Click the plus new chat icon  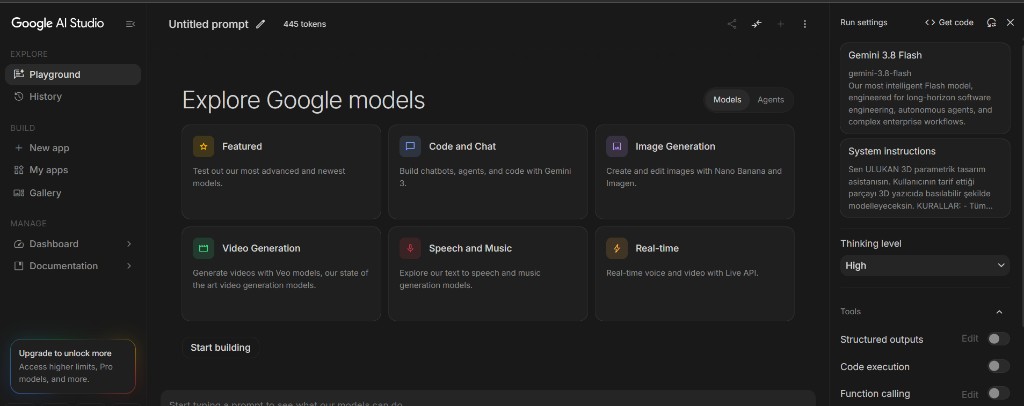click(x=780, y=24)
